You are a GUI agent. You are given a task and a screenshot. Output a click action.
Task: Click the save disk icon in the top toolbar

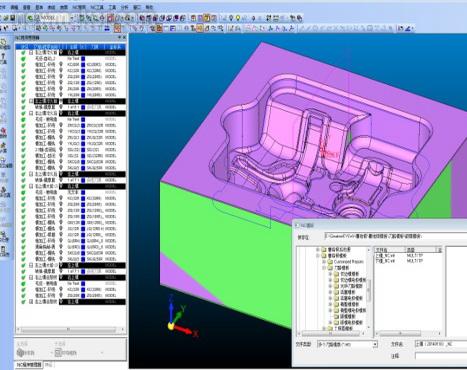point(12,18)
